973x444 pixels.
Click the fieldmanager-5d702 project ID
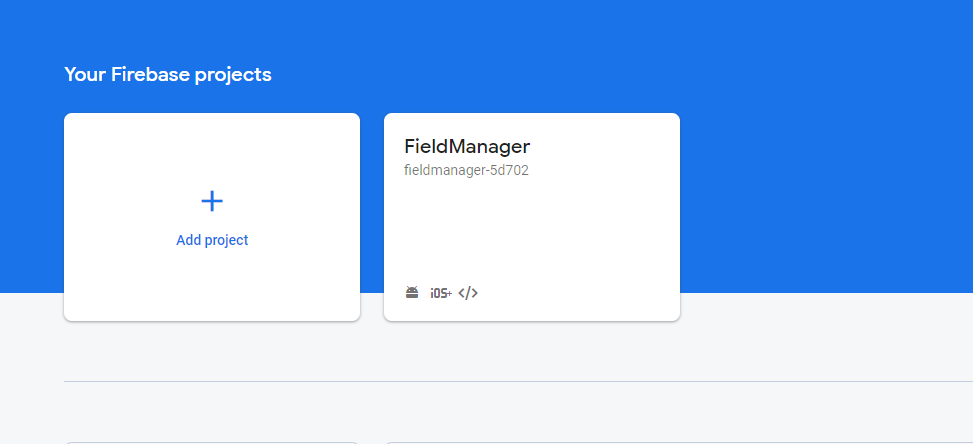click(466, 170)
